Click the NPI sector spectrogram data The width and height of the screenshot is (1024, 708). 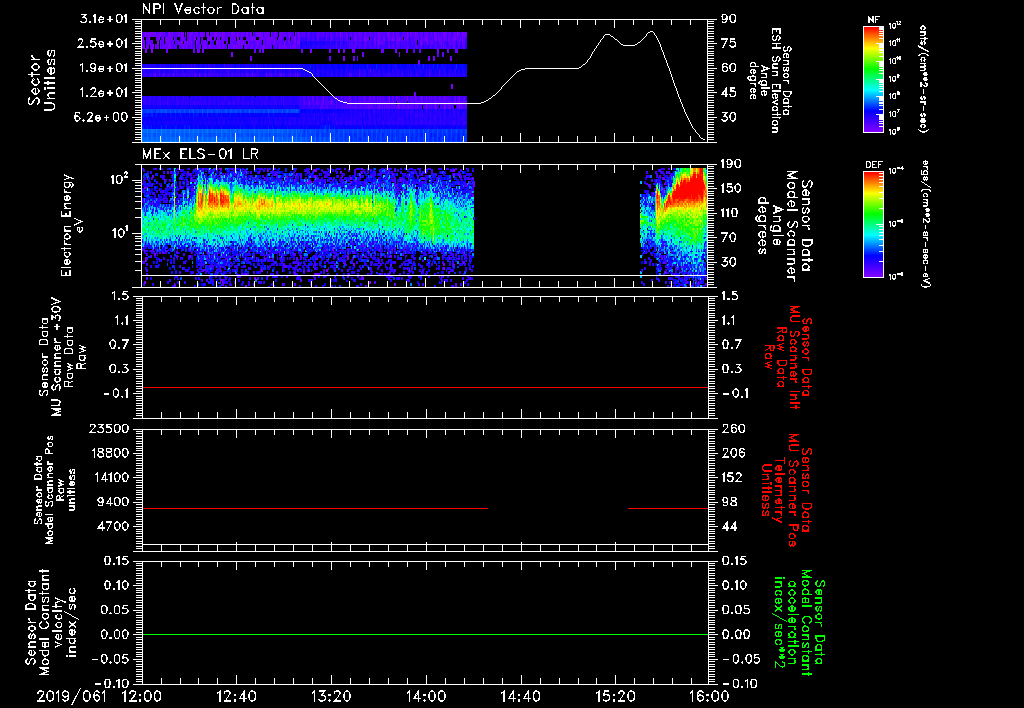304,86
